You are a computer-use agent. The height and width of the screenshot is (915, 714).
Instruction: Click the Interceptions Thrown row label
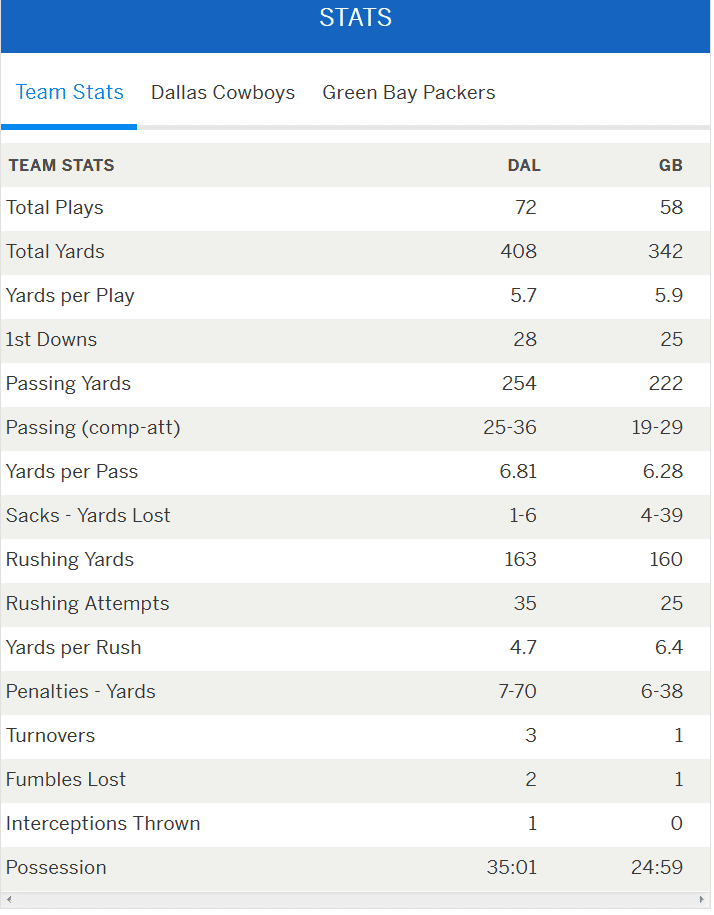click(x=103, y=824)
